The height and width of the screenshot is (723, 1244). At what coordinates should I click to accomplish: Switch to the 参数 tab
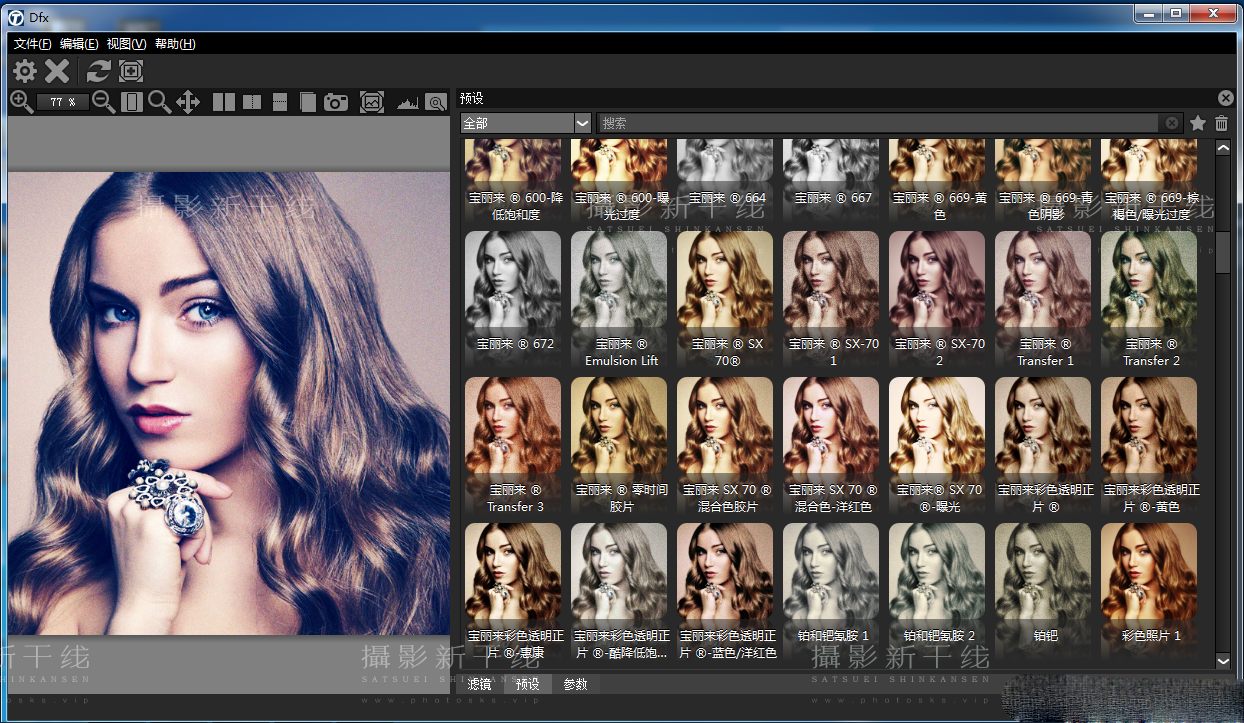pyautogui.click(x=576, y=684)
